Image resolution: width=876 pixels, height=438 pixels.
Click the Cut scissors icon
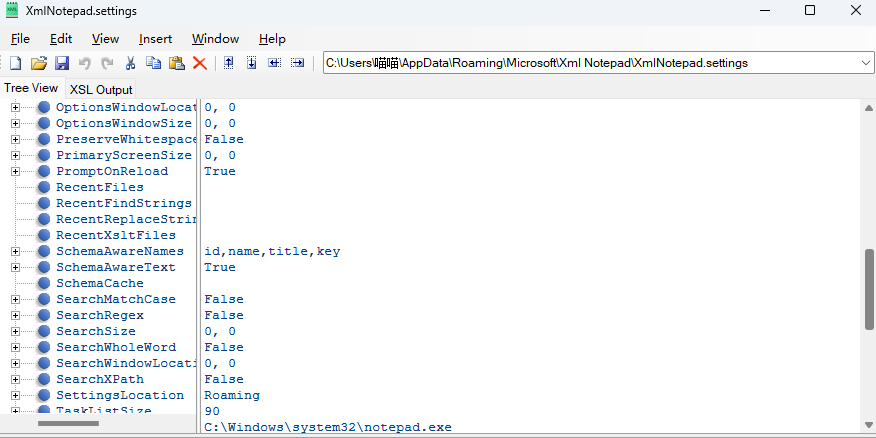[130, 63]
